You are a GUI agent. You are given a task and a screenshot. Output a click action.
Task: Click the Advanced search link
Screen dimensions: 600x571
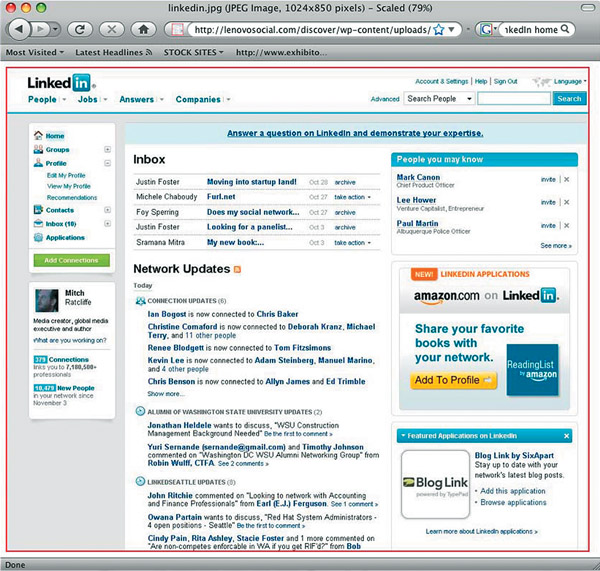(385, 99)
